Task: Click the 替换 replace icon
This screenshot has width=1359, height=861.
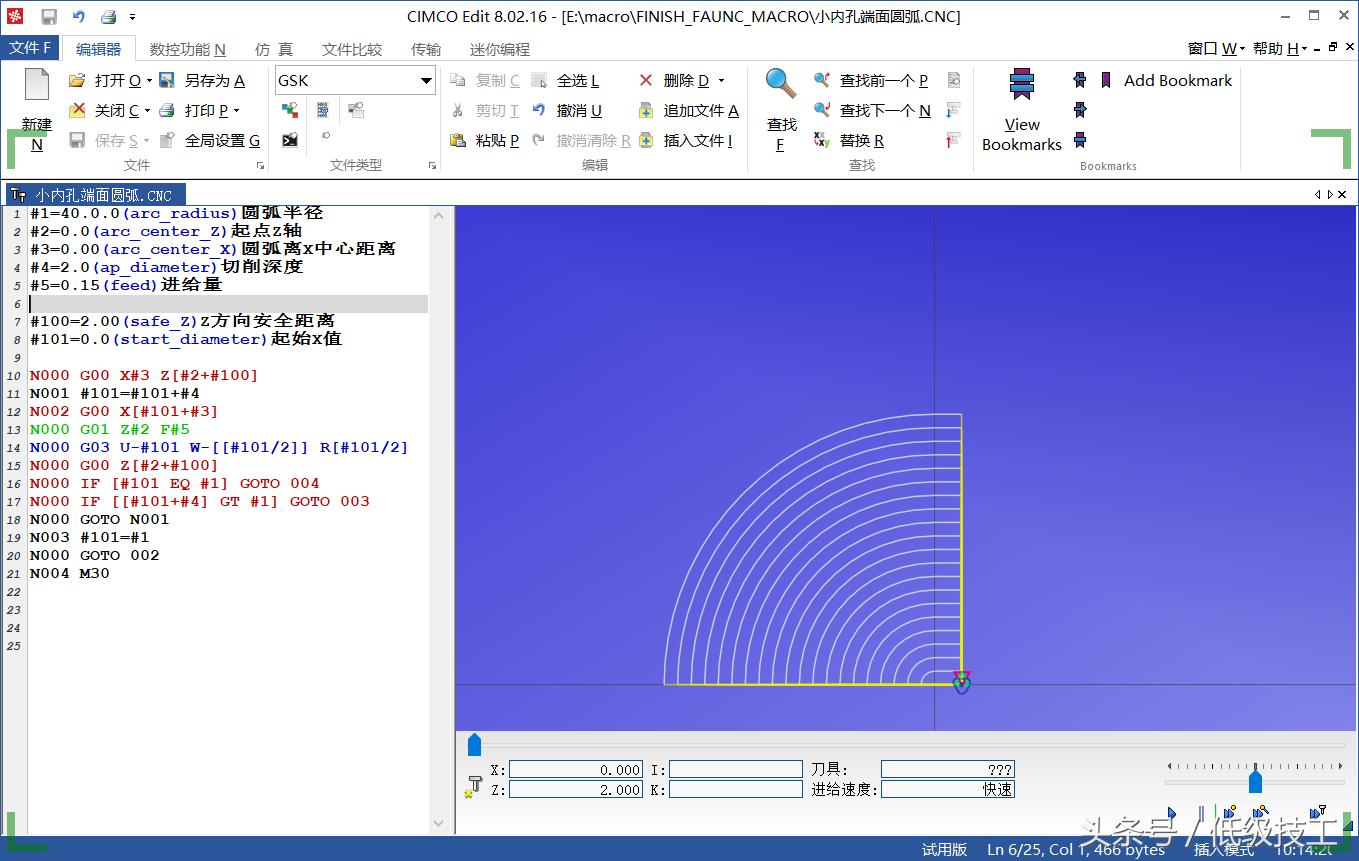Action: (x=822, y=141)
